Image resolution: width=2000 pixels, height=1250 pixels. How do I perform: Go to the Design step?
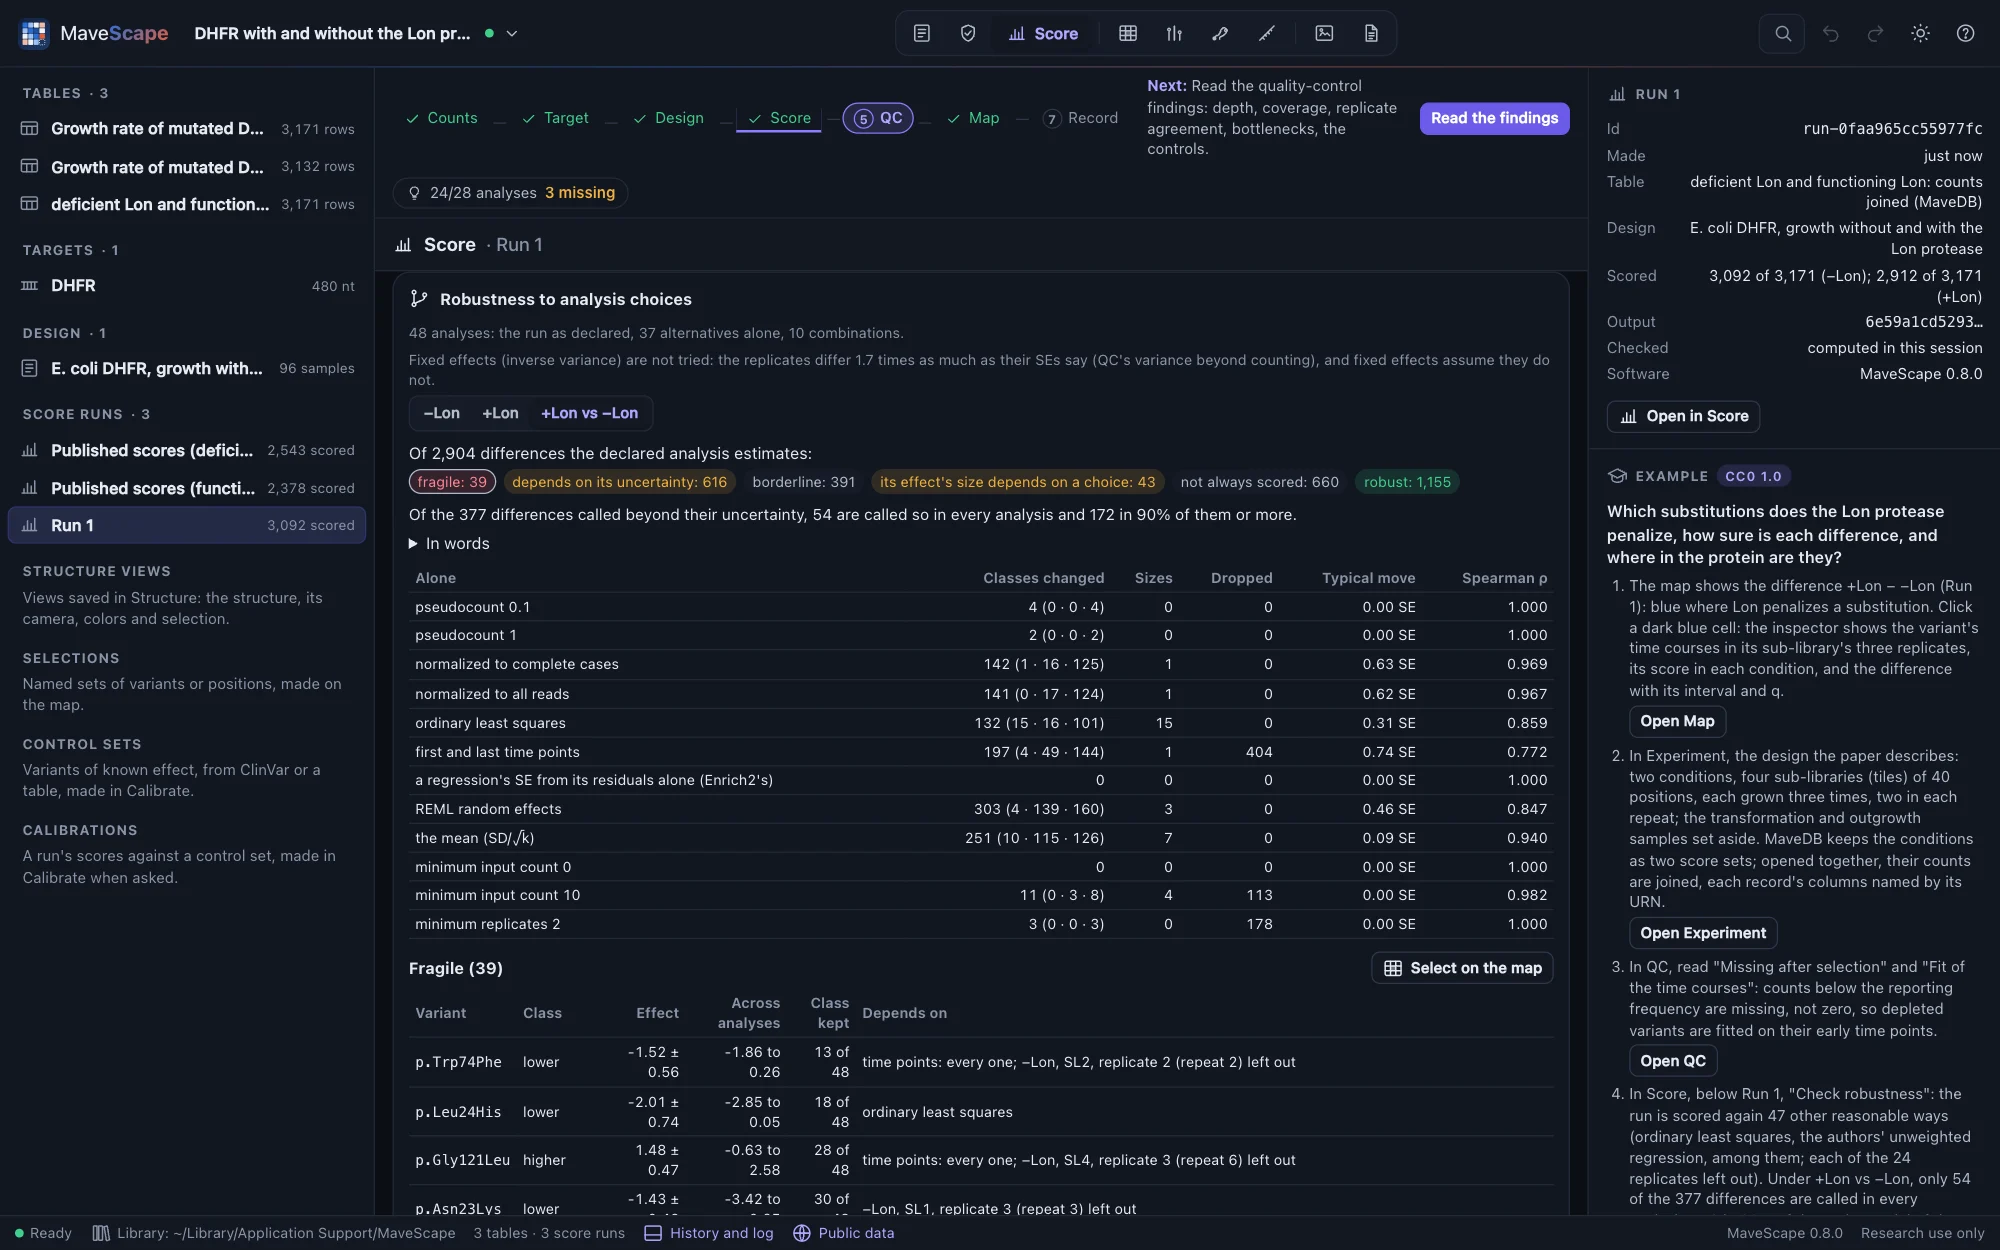point(668,118)
